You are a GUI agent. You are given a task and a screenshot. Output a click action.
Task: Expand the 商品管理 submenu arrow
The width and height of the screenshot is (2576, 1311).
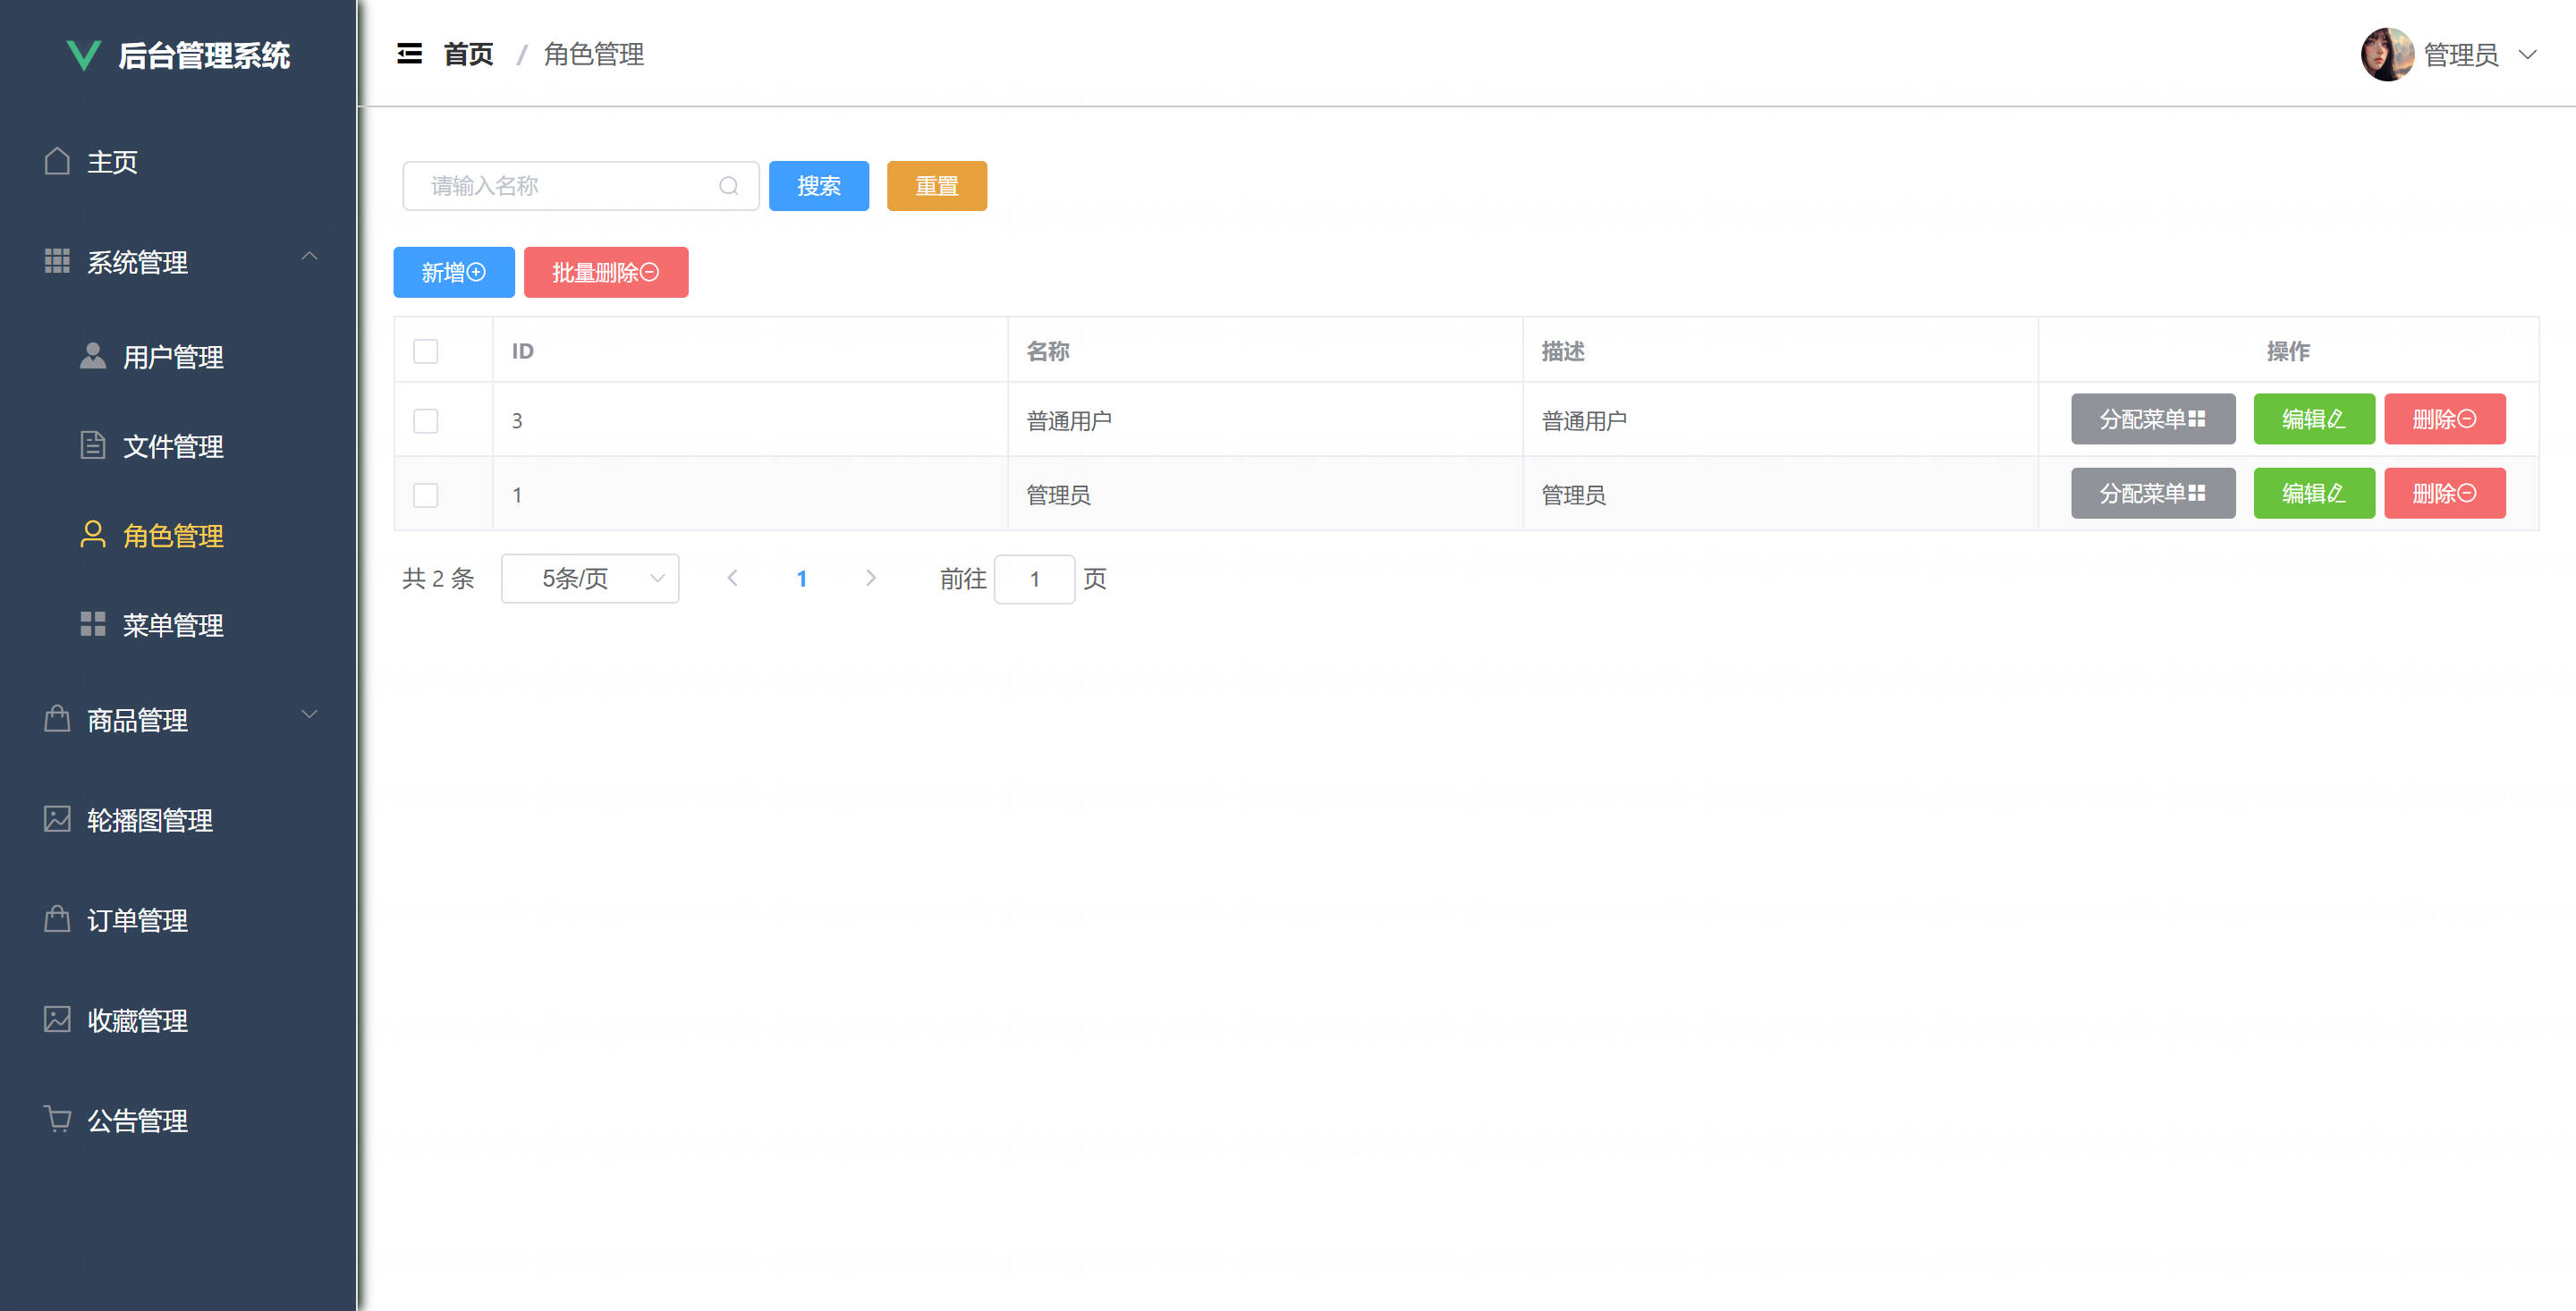coord(309,714)
